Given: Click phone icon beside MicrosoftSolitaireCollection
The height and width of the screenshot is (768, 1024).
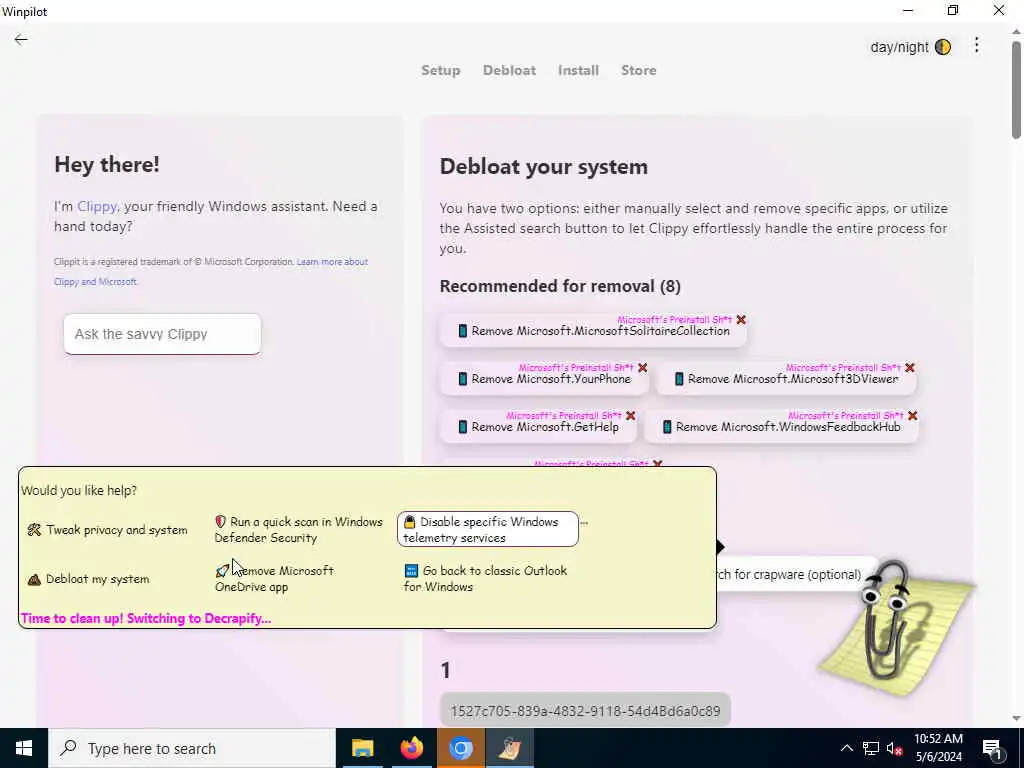Looking at the screenshot, I should pos(462,331).
